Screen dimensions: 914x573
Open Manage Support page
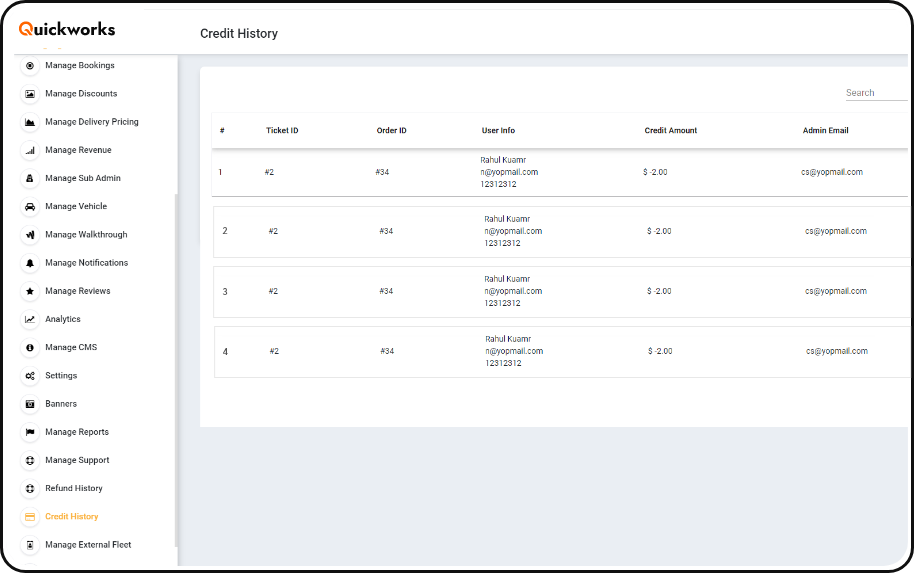tap(78, 460)
